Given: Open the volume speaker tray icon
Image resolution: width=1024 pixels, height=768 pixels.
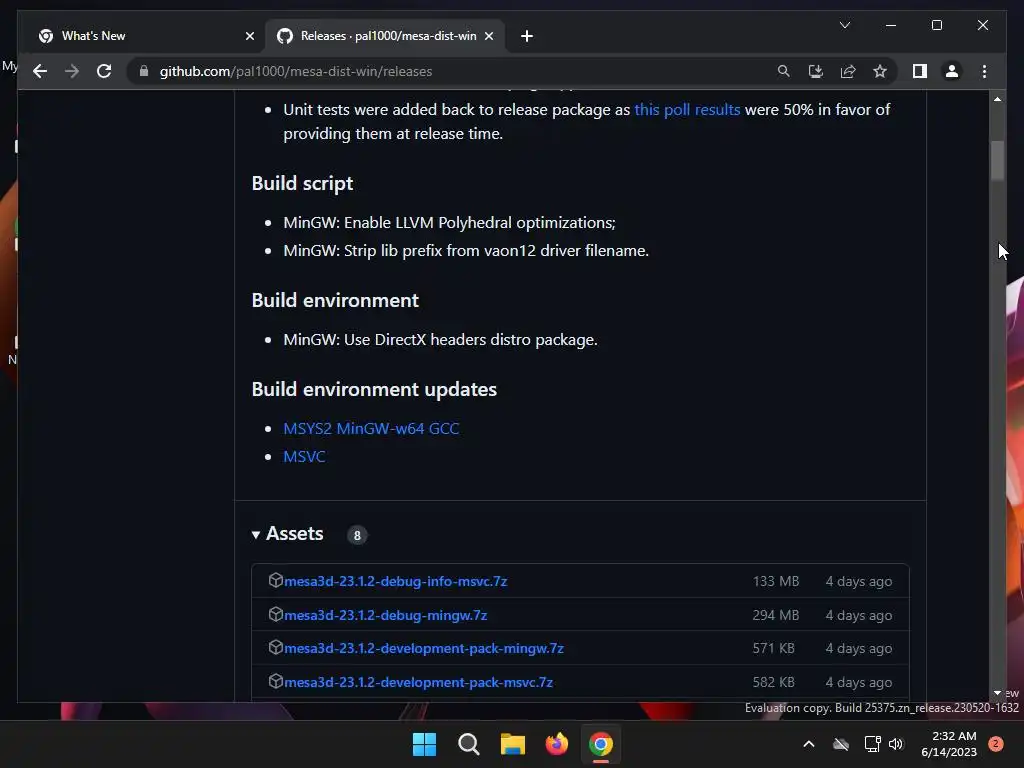Looking at the screenshot, I should point(896,744).
